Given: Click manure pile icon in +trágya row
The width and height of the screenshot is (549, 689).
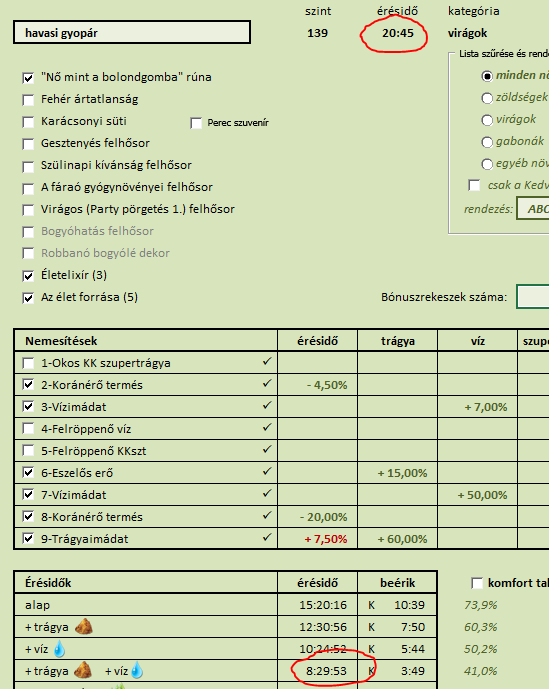Looking at the screenshot, I should point(84,626).
